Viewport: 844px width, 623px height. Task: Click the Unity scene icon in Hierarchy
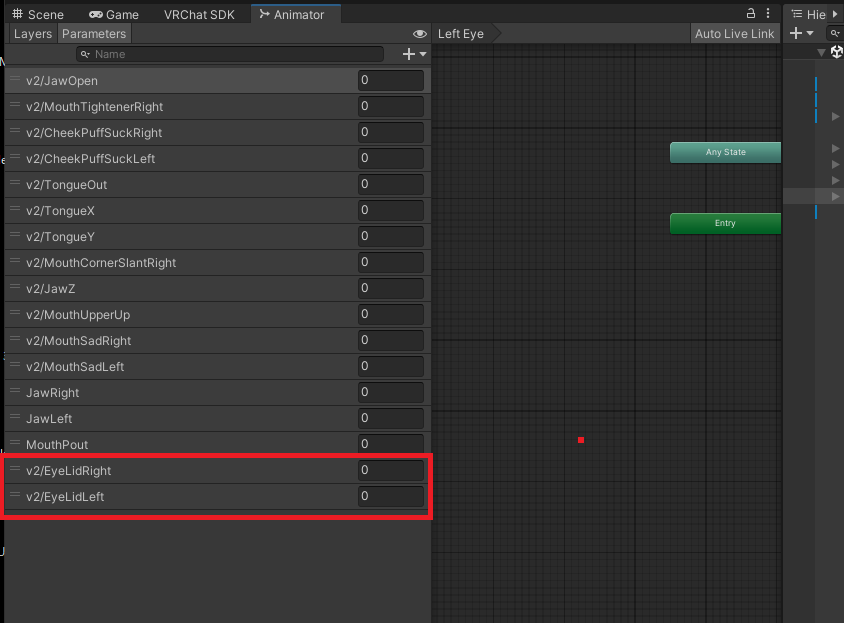coord(837,52)
